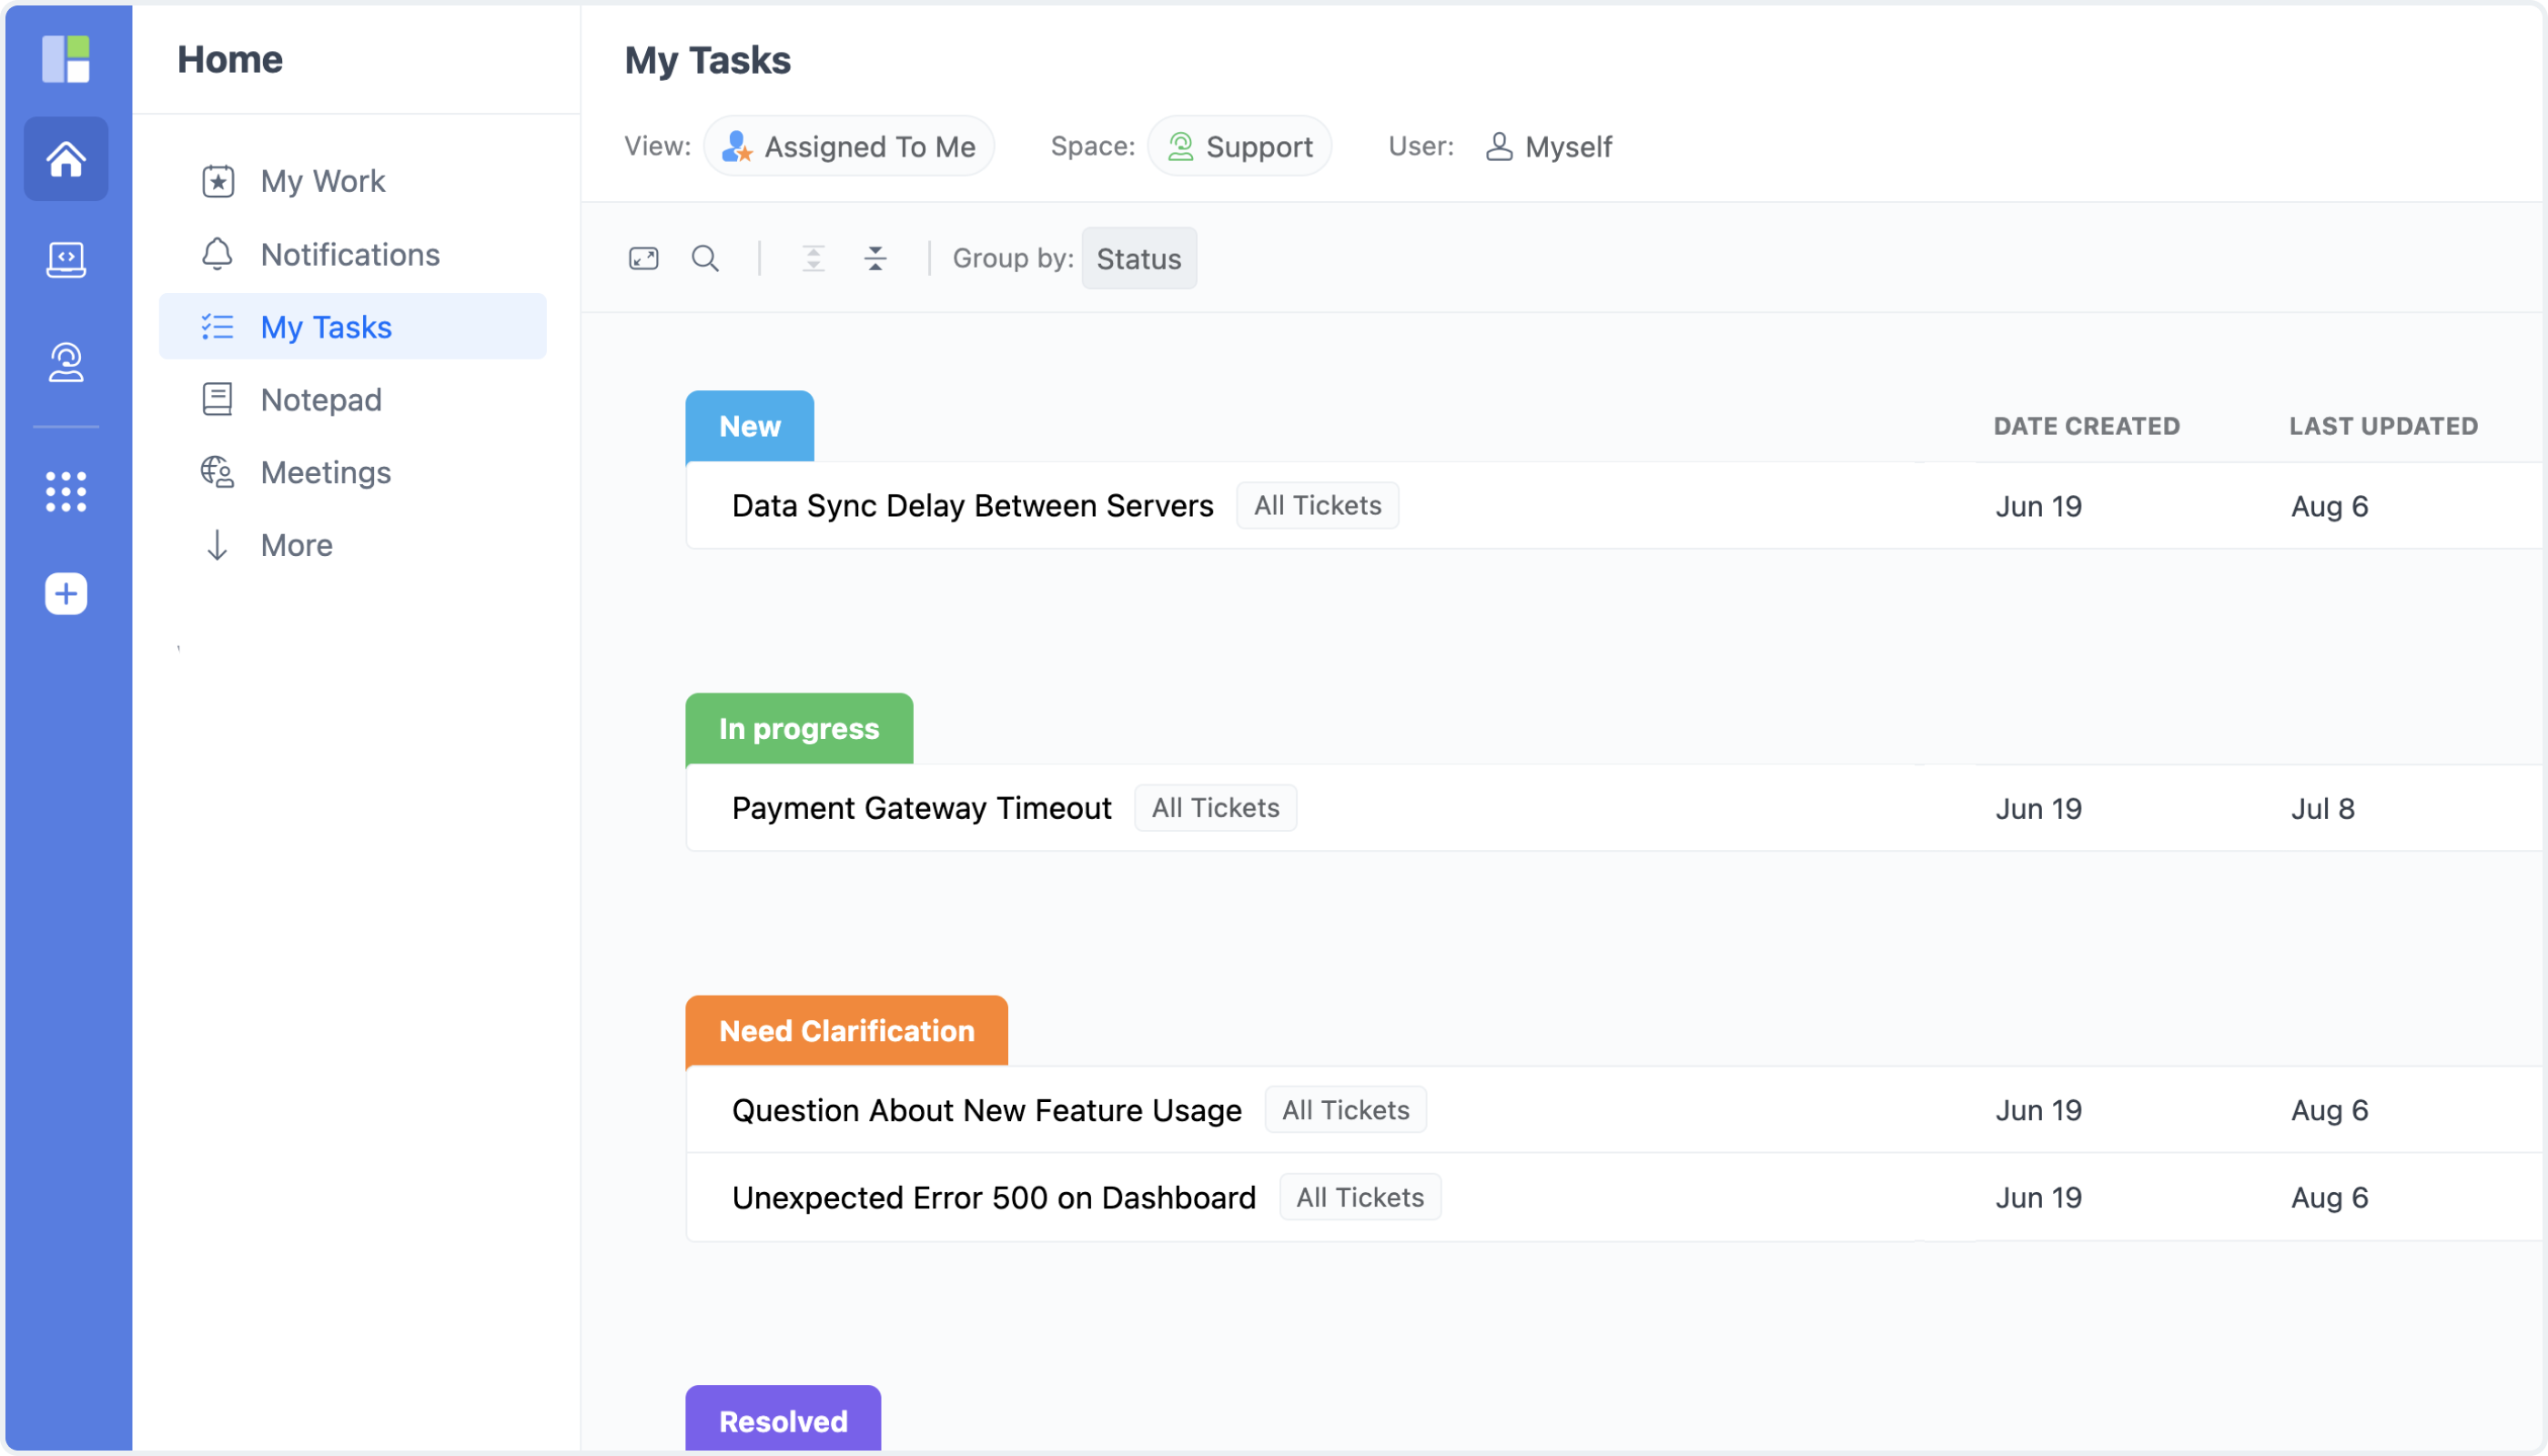The height and width of the screenshot is (1456, 2548).
Task: Click the full-screen expand icon in toolbar
Action: point(643,259)
